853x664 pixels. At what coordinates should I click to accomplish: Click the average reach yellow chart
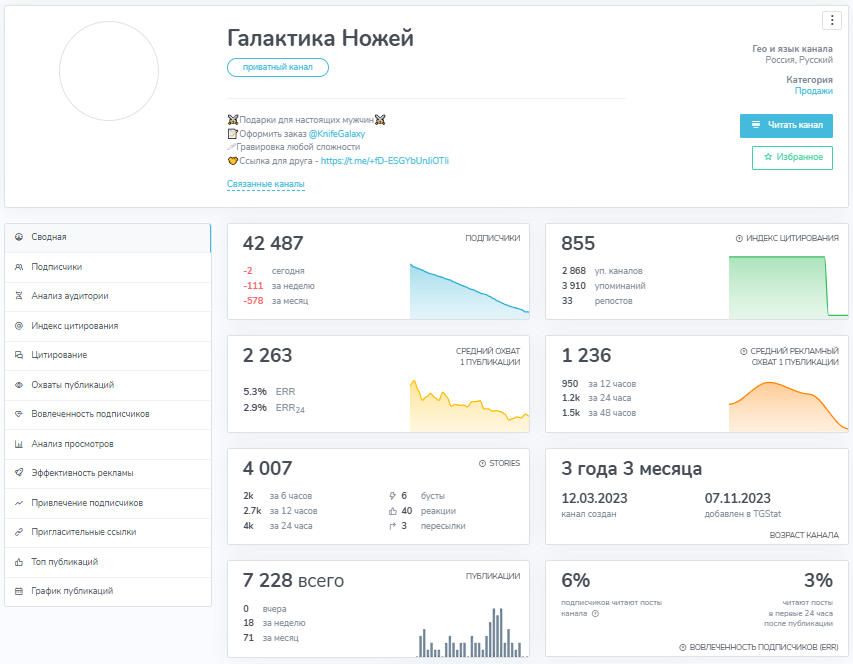pos(469,406)
